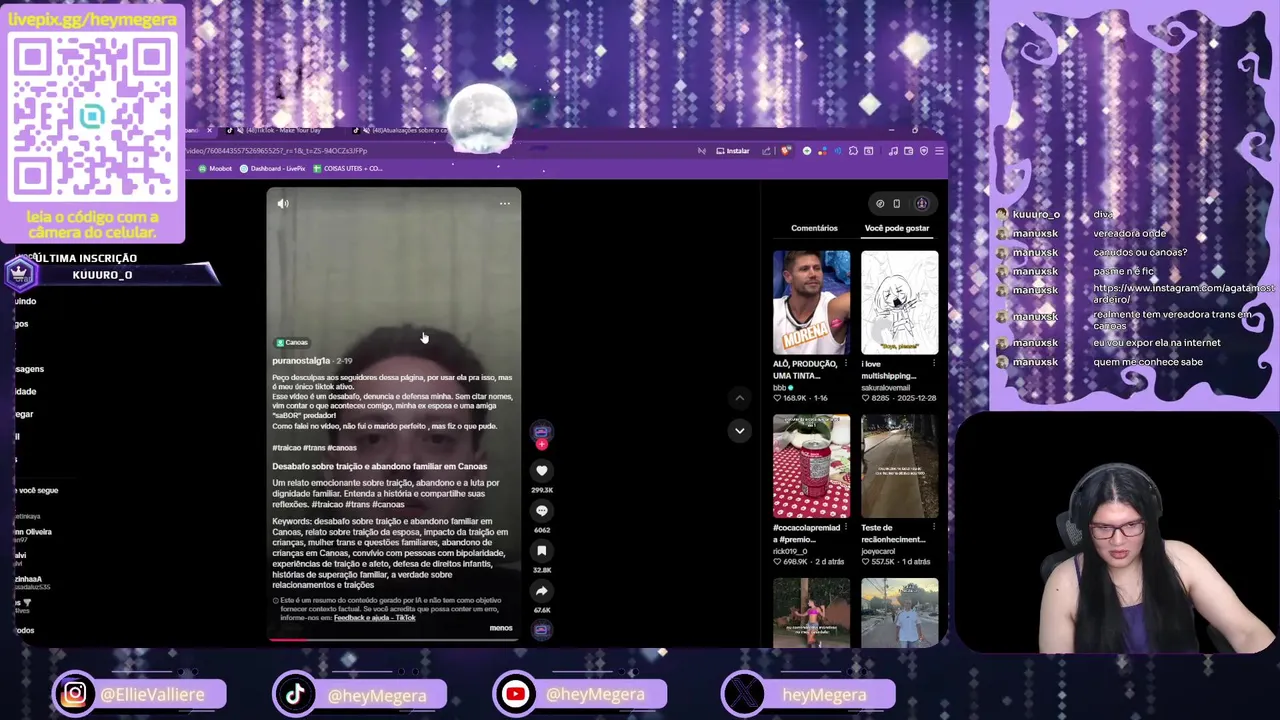
Task: Go to the previous video with up chevron
Action: (739, 398)
